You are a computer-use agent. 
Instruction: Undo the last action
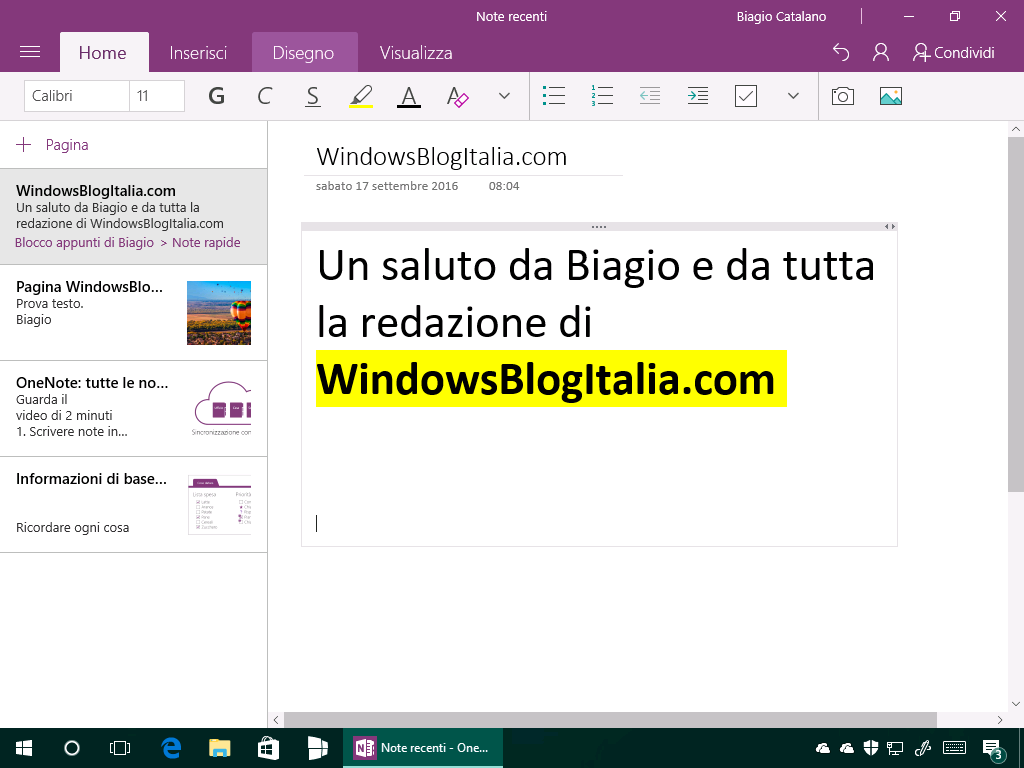(841, 52)
